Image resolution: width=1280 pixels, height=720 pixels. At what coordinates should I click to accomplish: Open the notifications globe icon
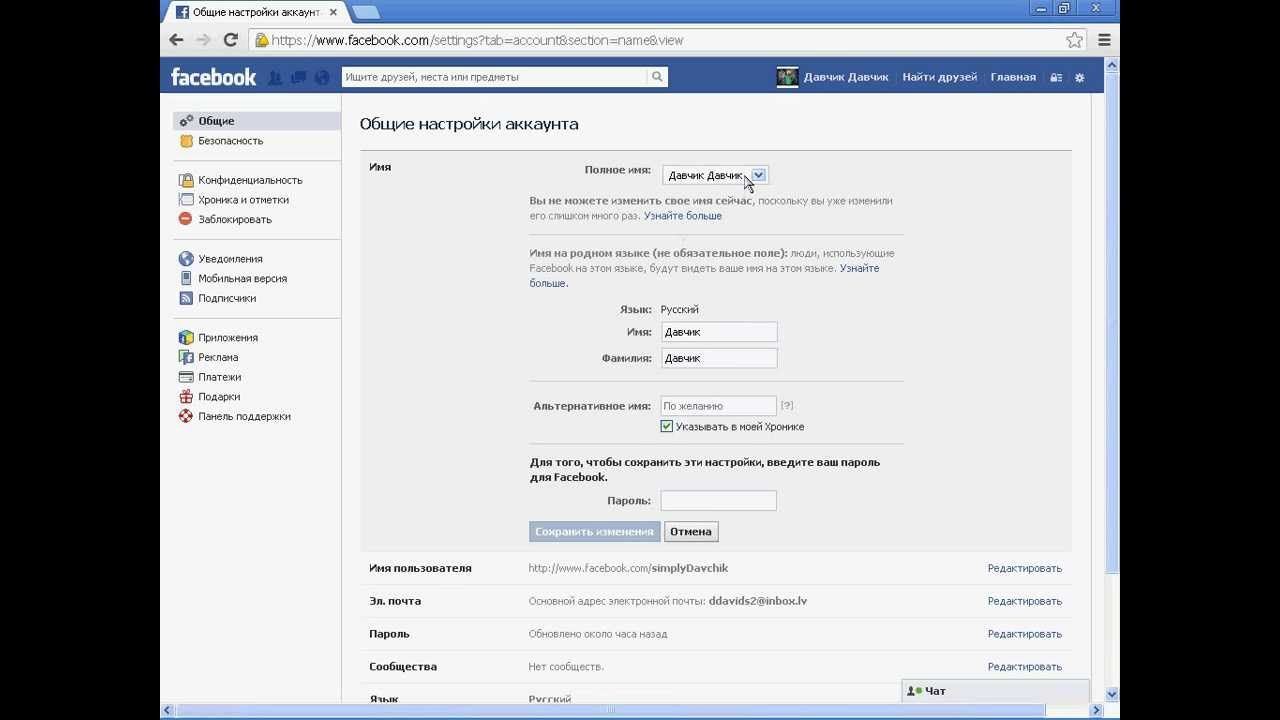(x=321, y=77)
